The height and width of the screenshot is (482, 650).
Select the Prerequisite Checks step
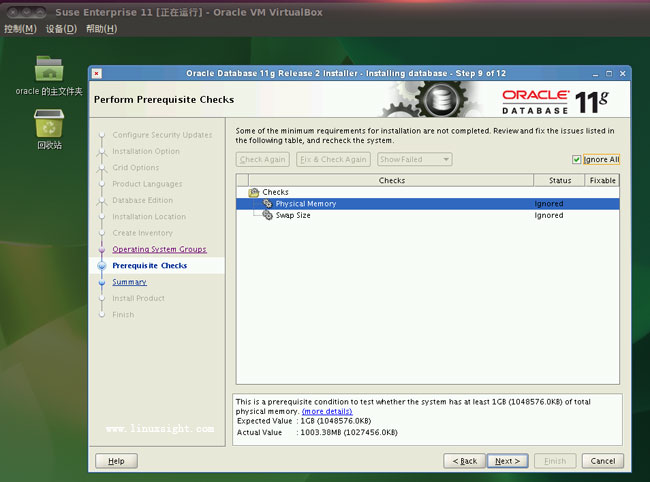coord(150,266)
